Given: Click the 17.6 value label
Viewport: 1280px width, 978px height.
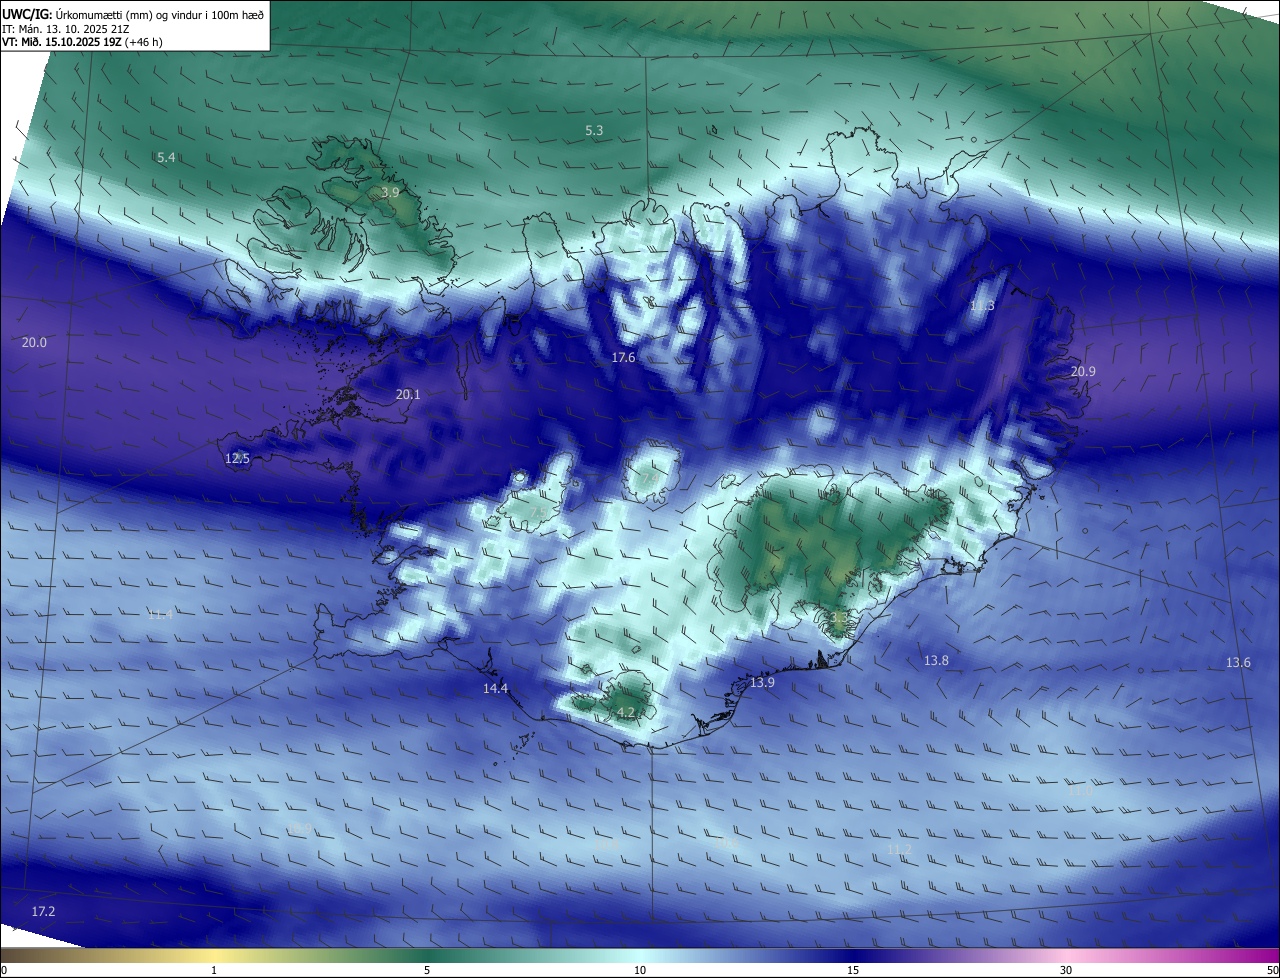Looking at the screenshot, I should point(623,358).
